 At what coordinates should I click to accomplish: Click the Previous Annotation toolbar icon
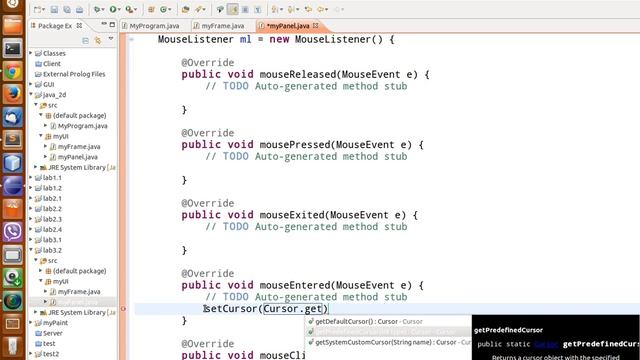pos(291,9)
